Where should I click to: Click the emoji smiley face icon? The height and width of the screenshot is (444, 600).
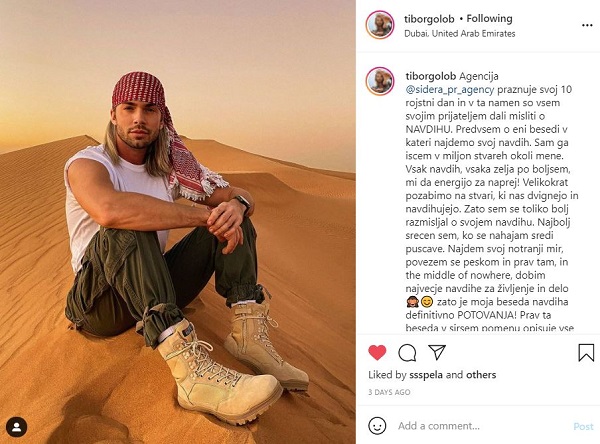(377, 426)
